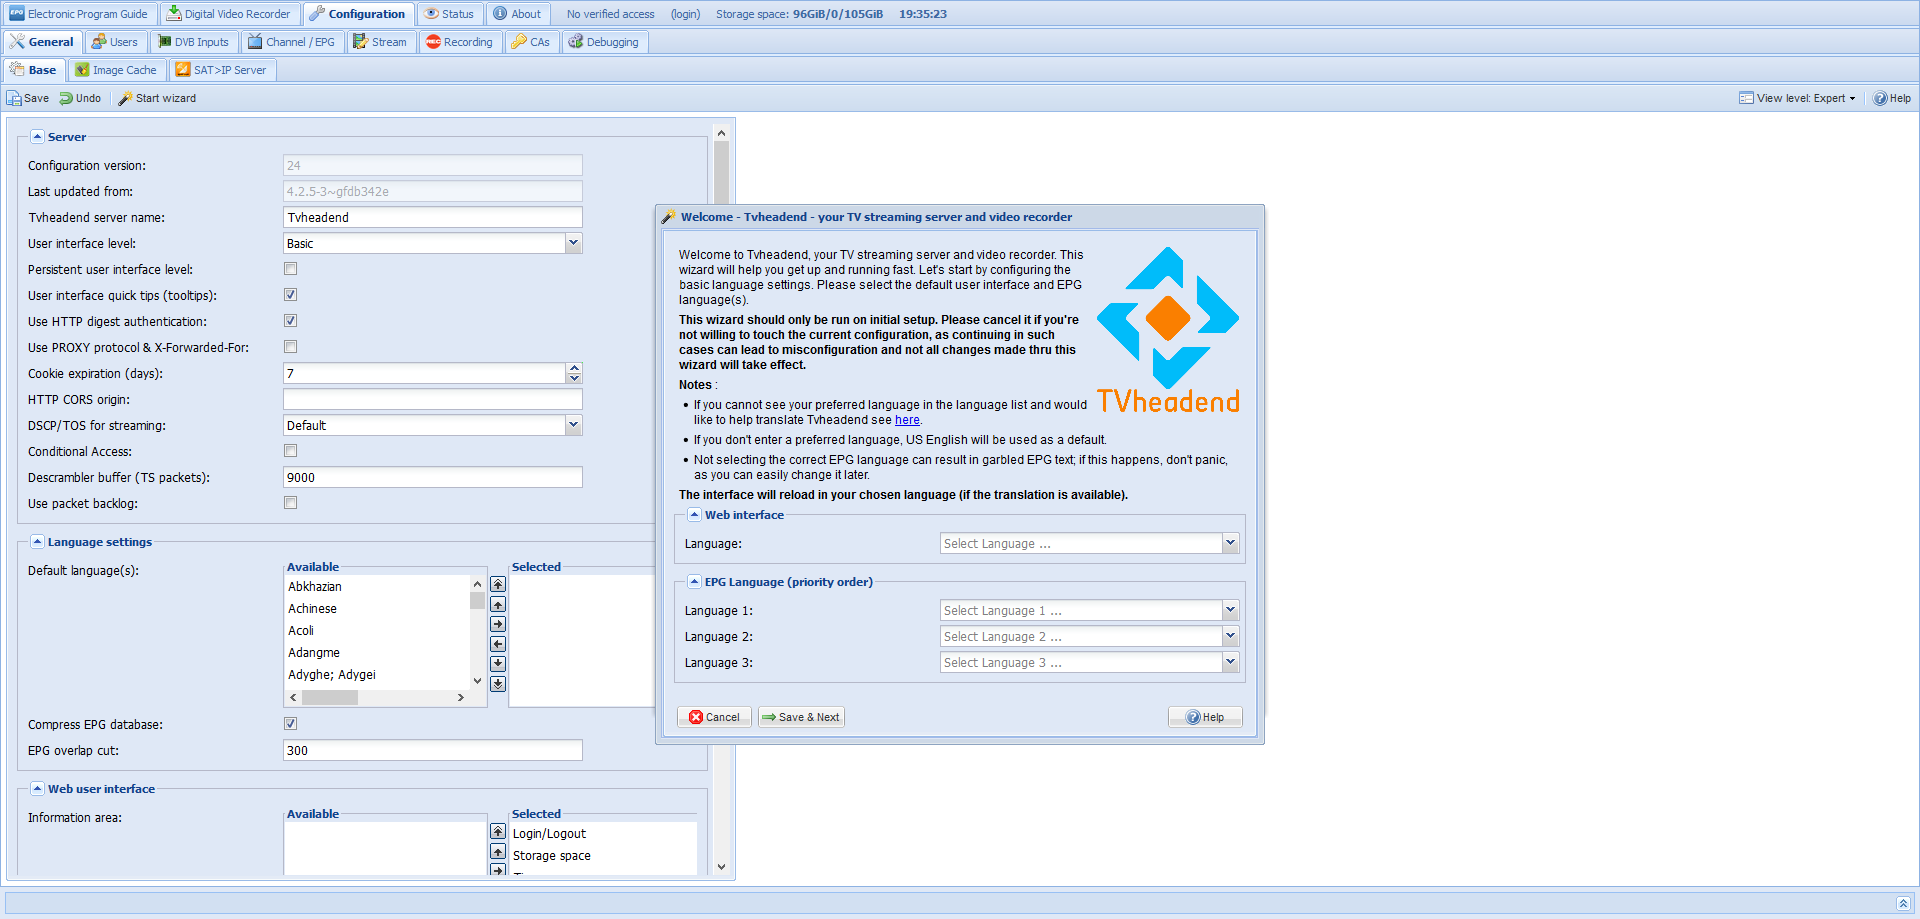The width and height of the screenshot is (1920, 919).
Task: Increase Cookie expiration days with stepper
Action: coord(574,368)
